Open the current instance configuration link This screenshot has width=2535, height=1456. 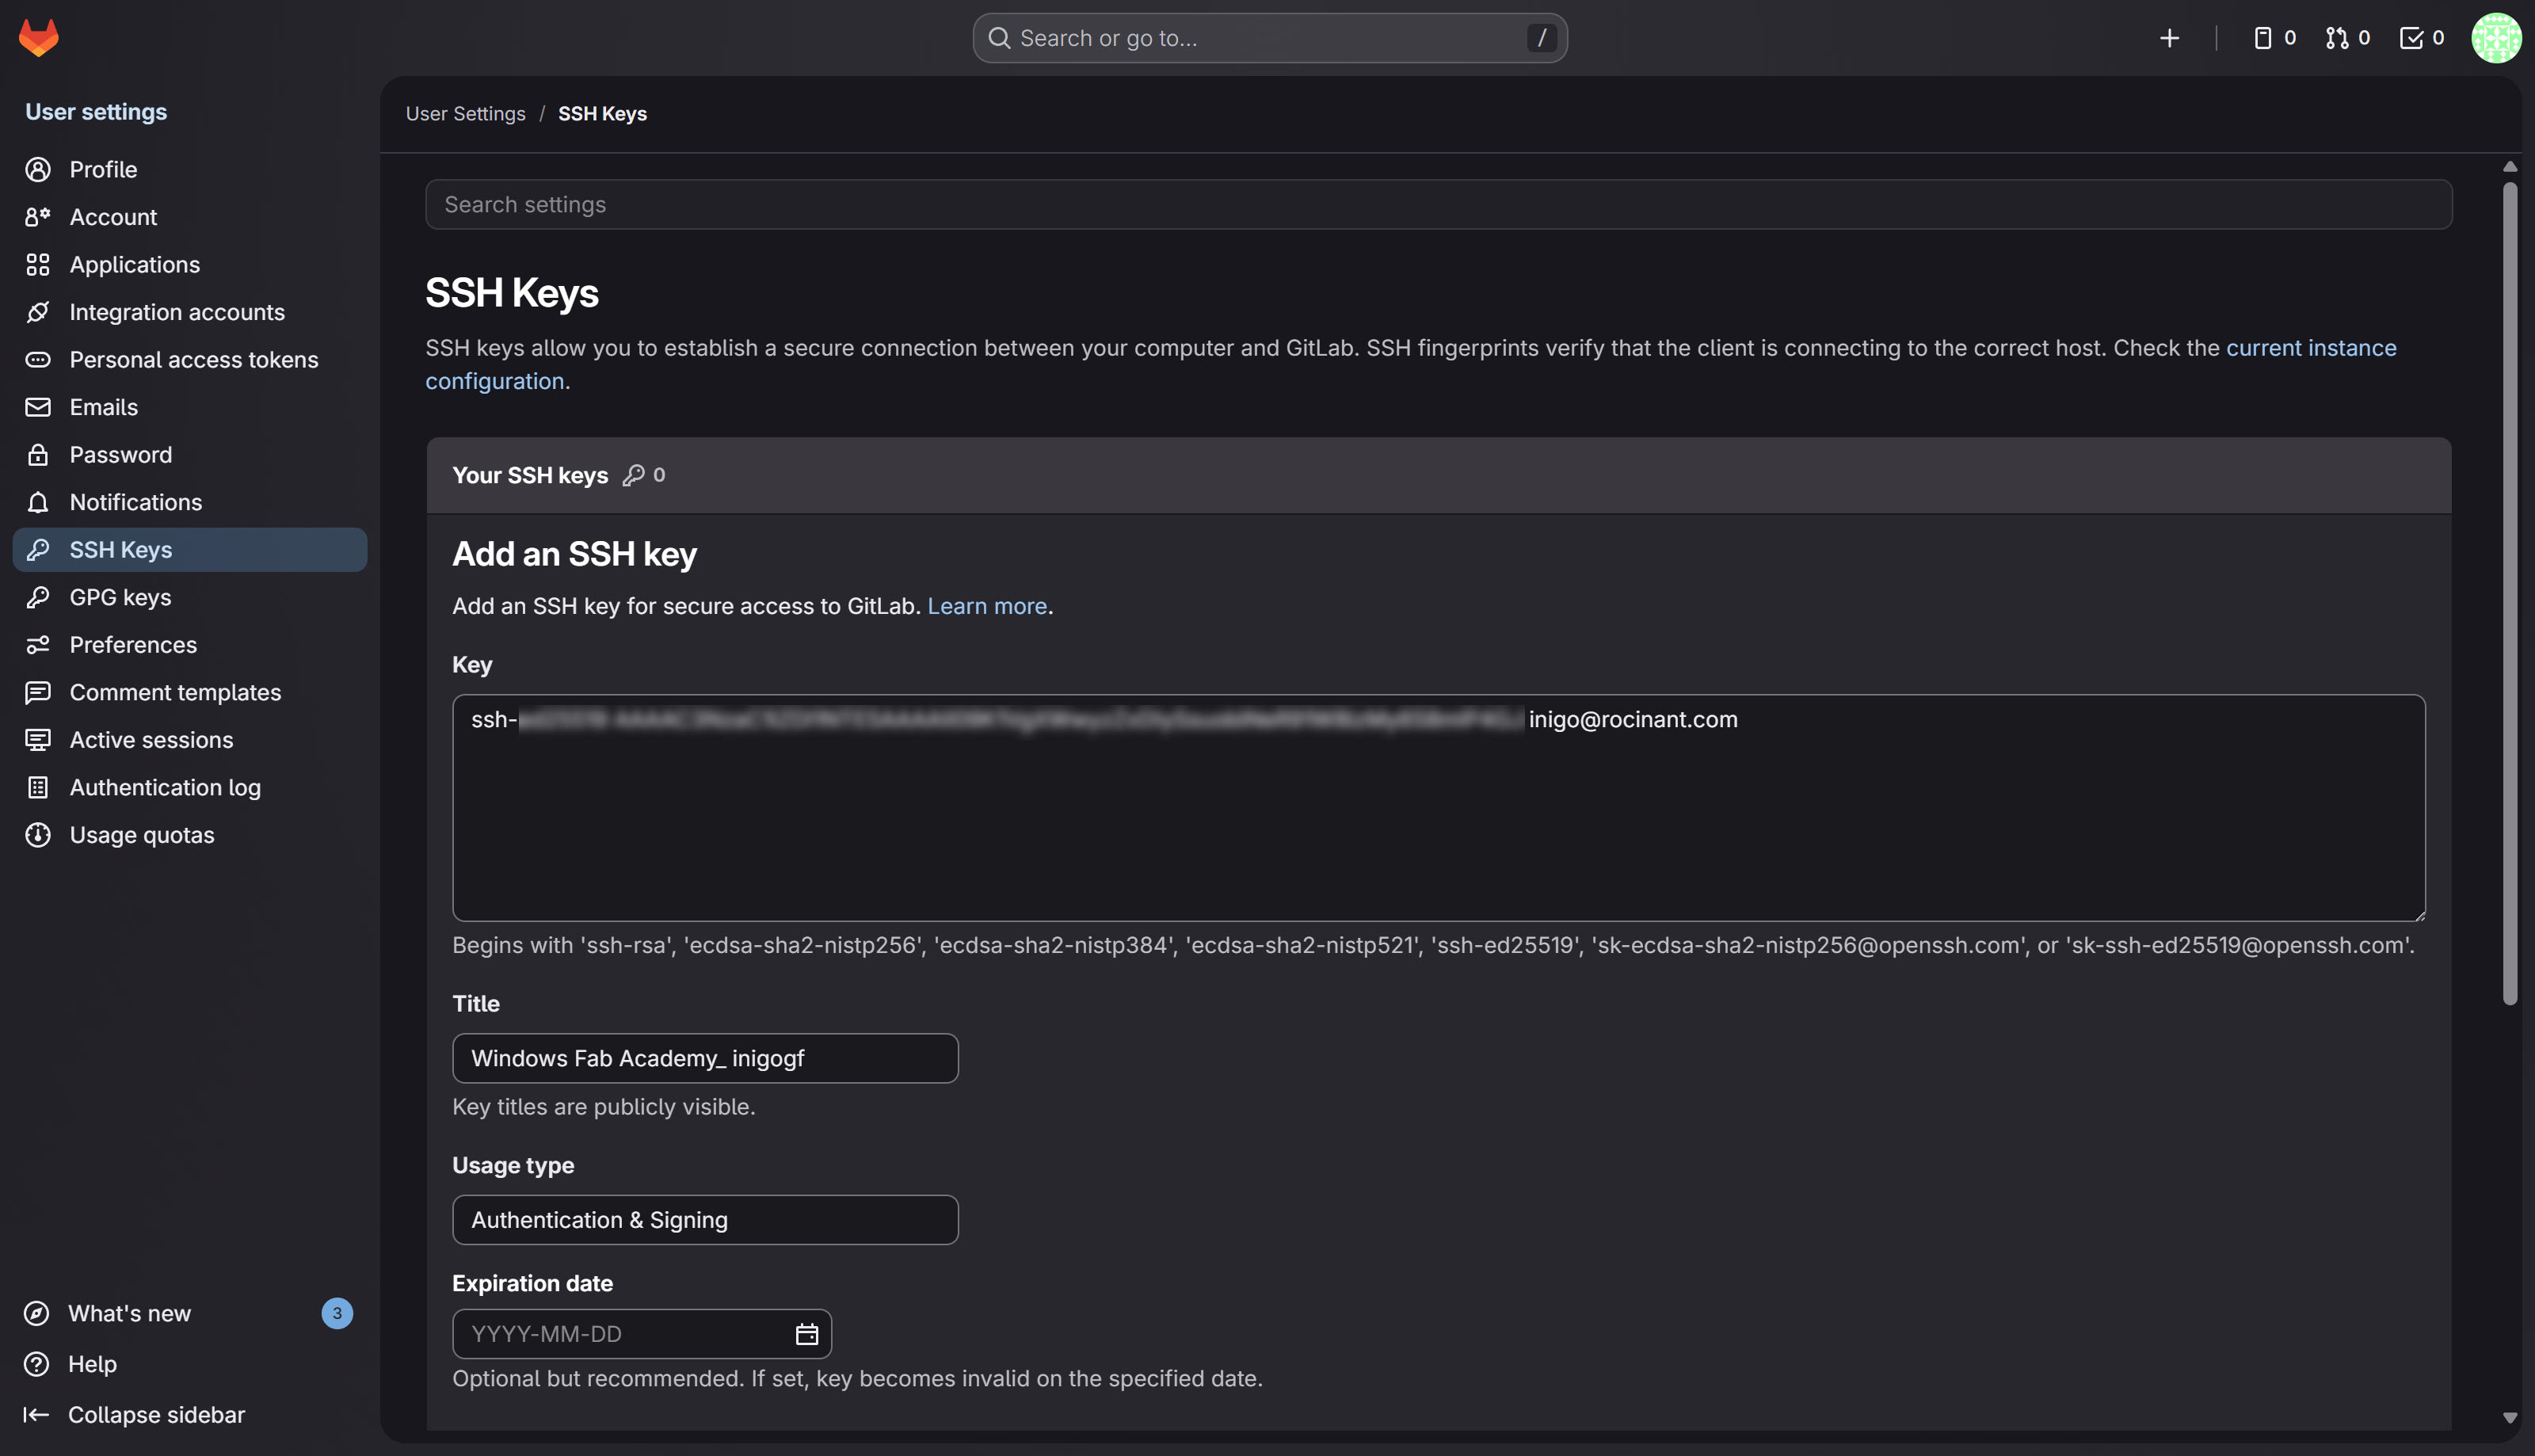(x=2311, y=348)
